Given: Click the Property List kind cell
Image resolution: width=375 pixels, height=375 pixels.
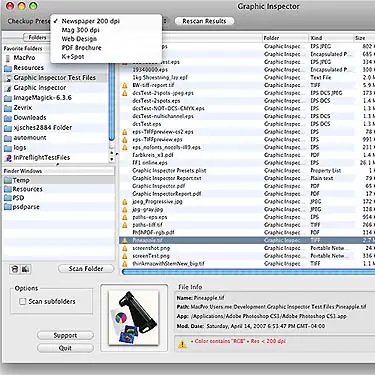Looking at the screenshot, I should [x=326, y=171].
